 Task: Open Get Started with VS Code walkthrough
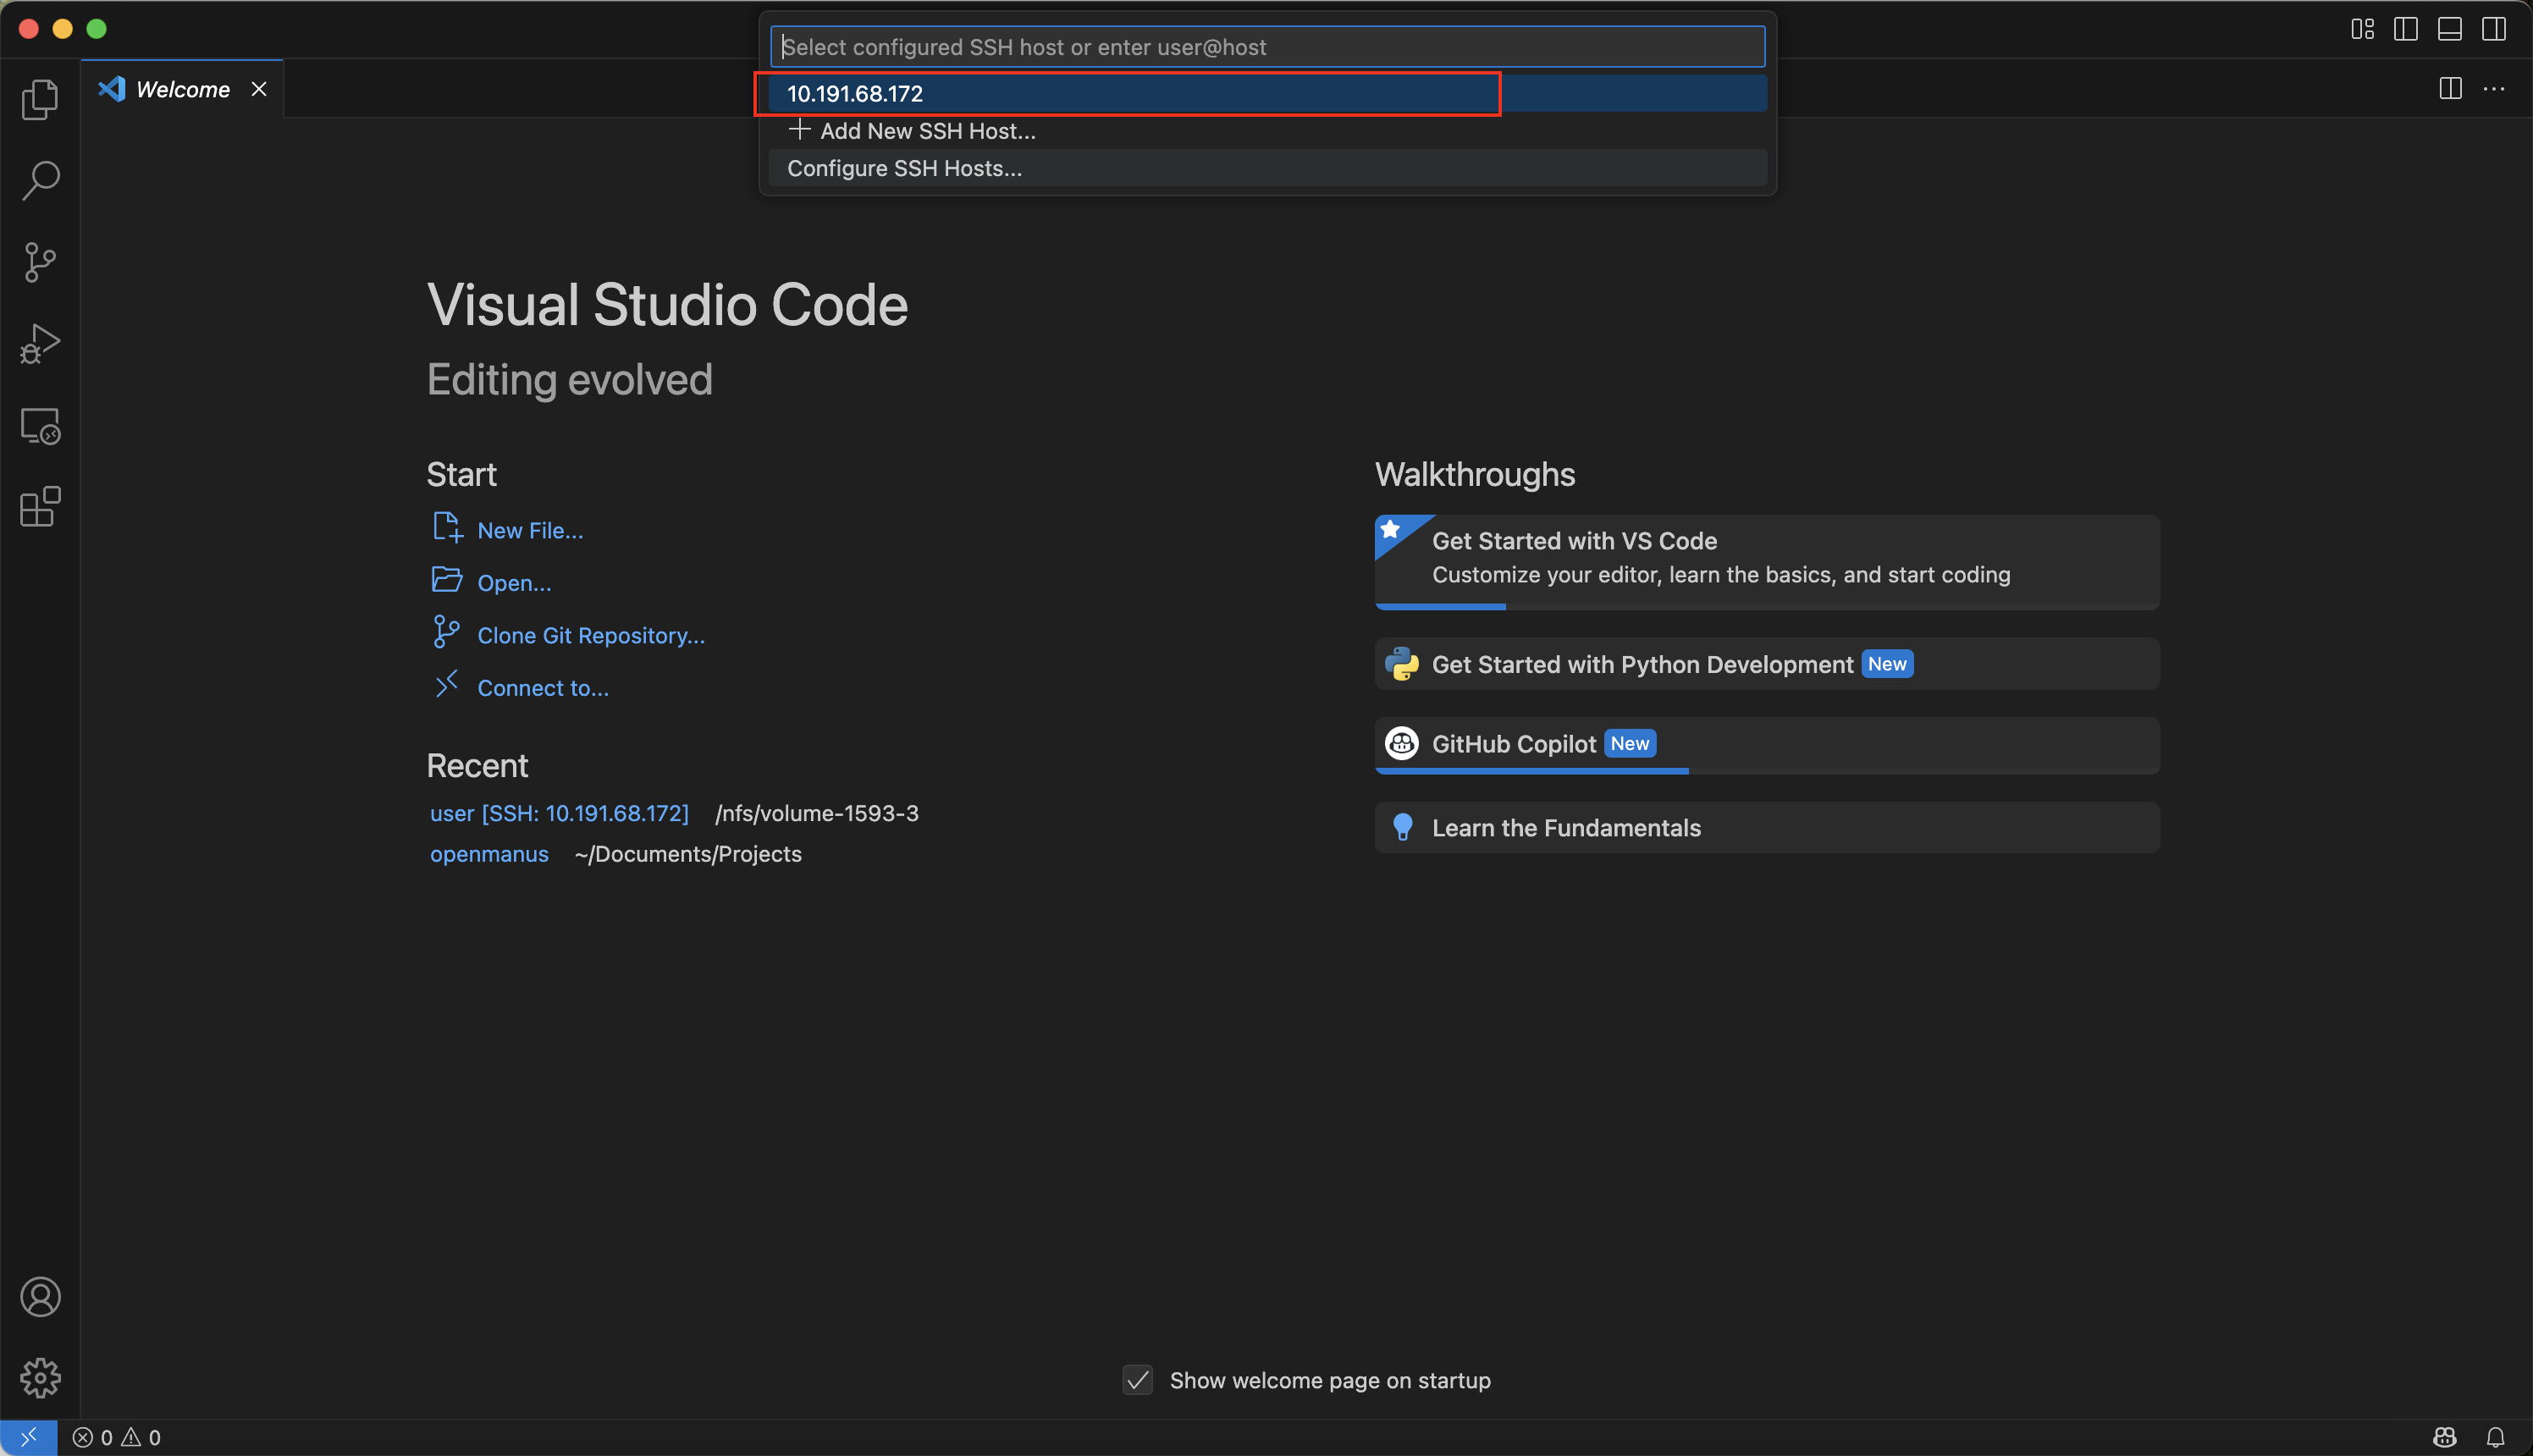(1767, 561)
